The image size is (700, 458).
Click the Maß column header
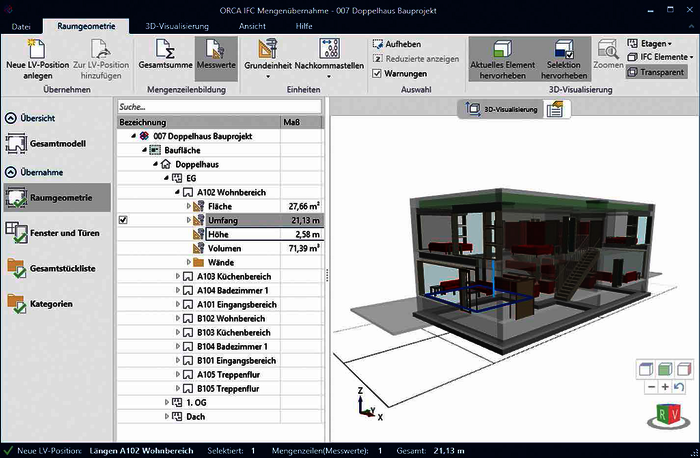point(301,122)
